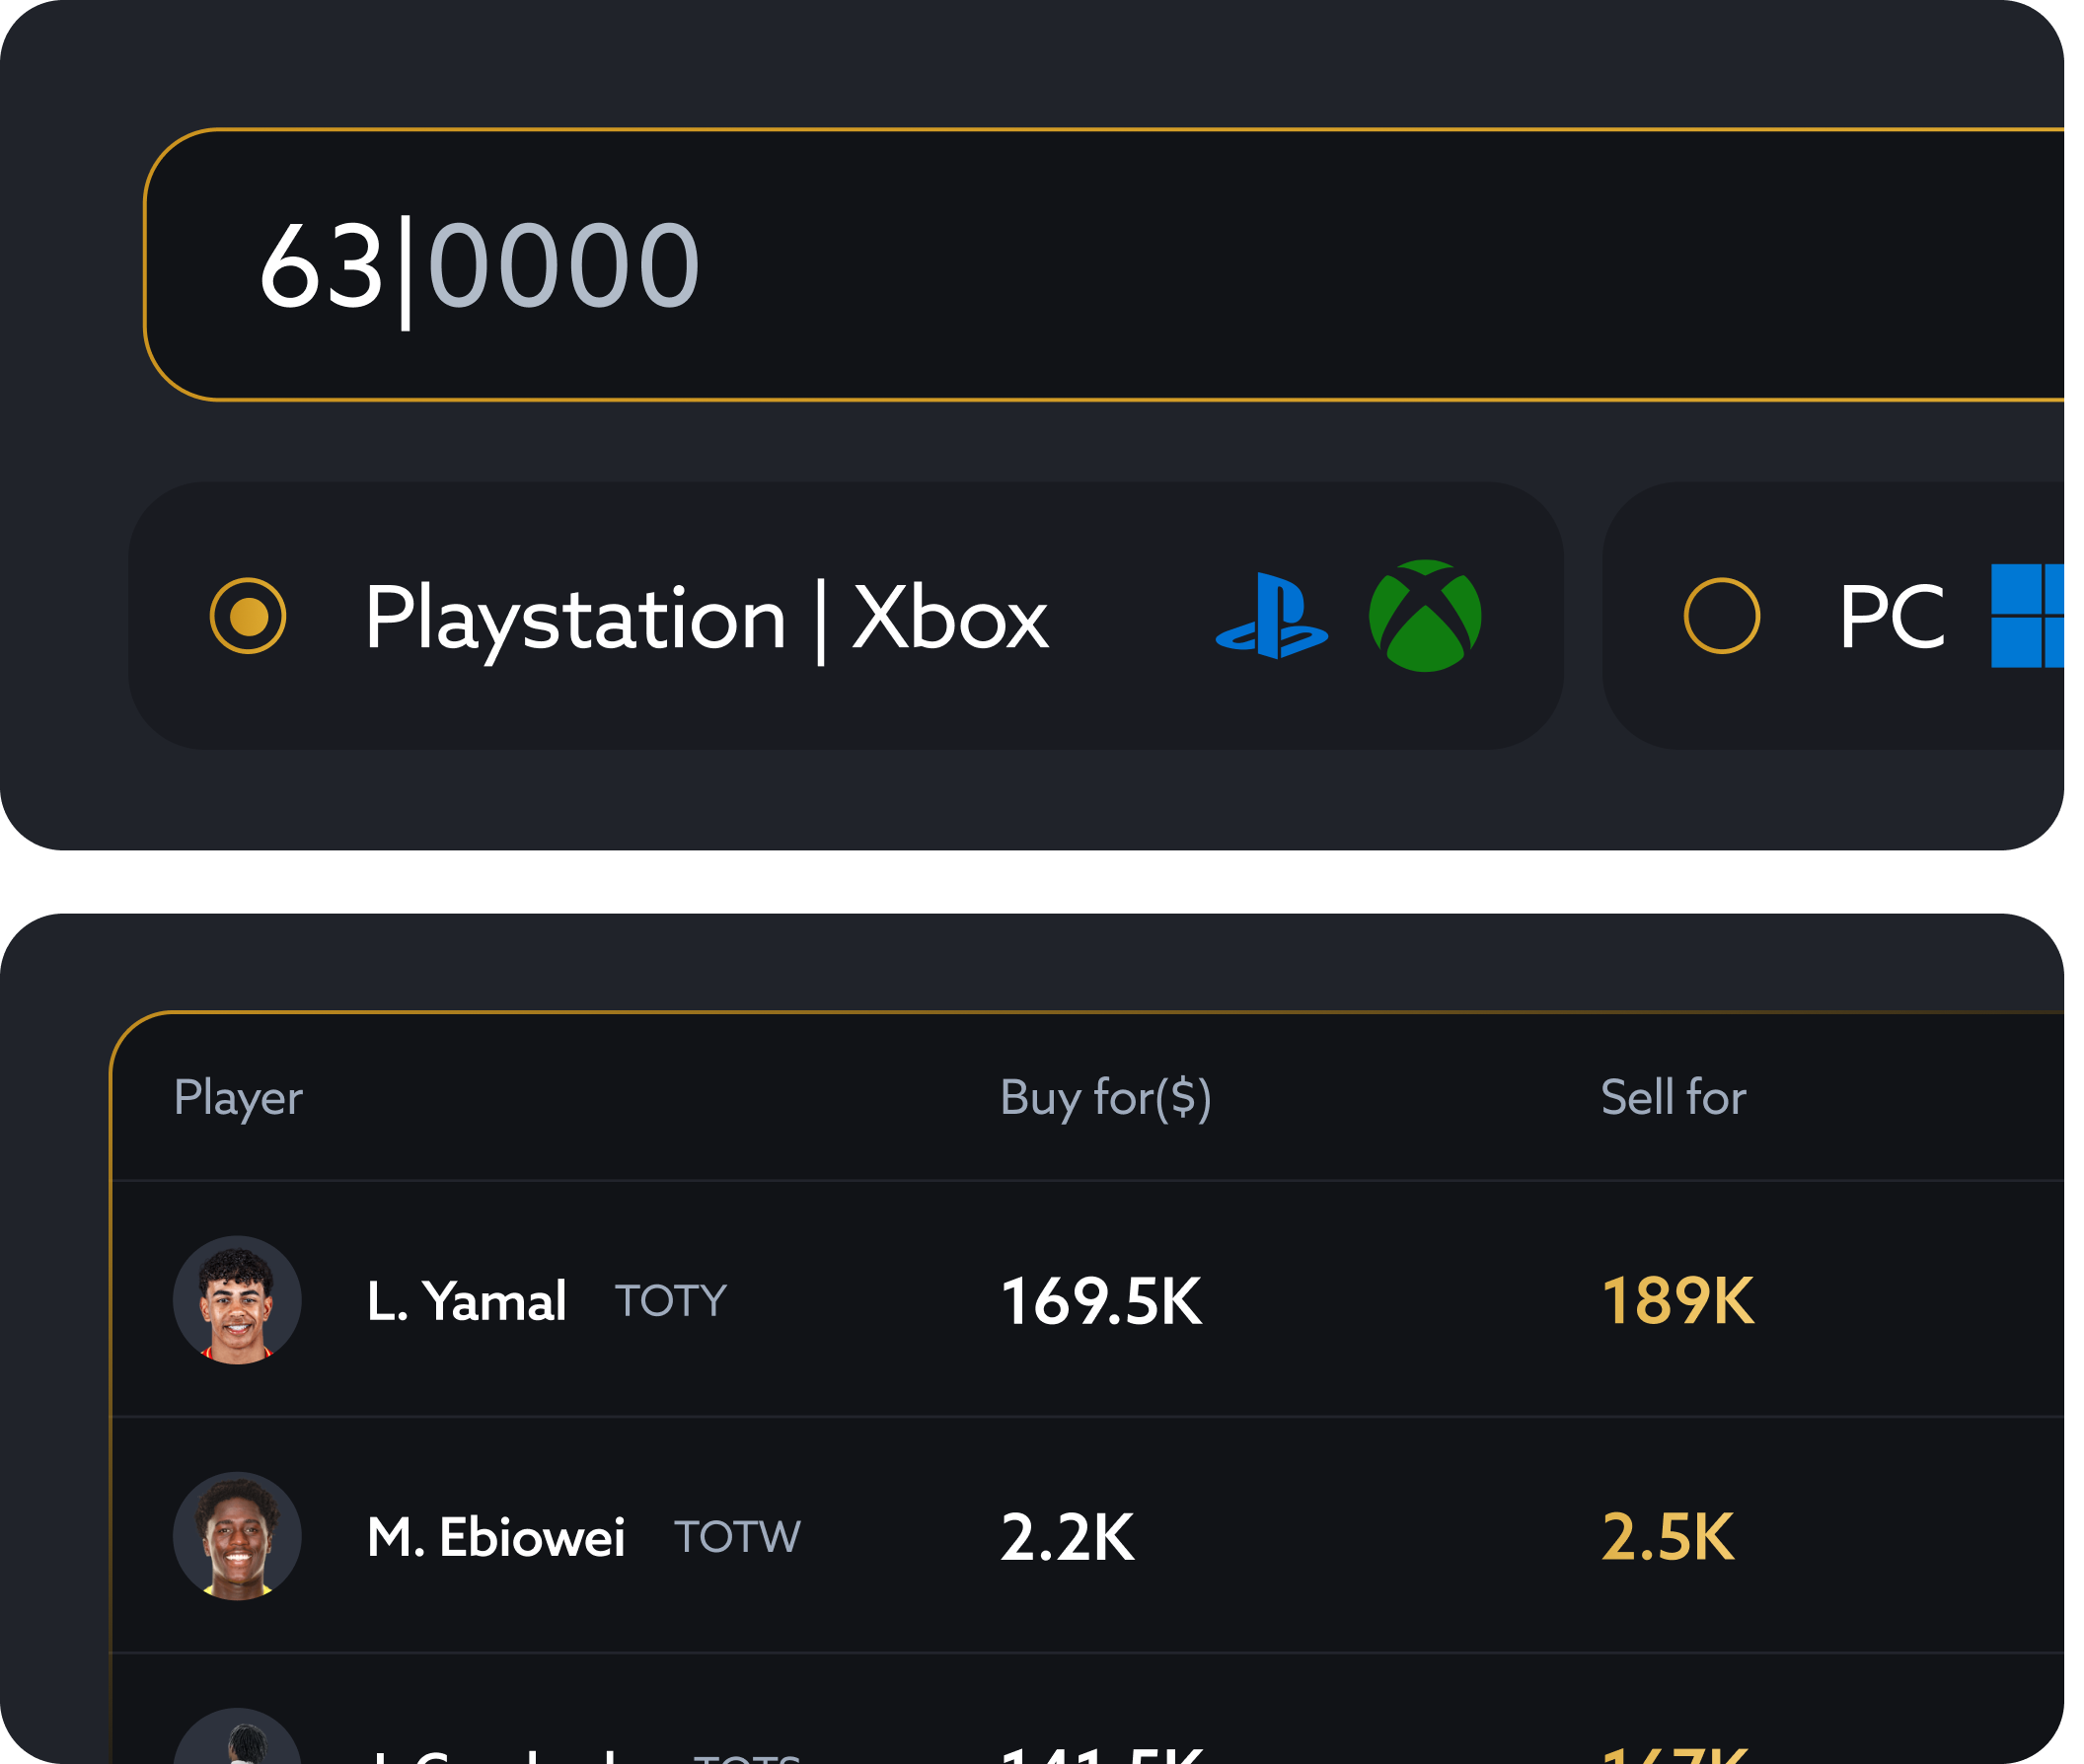Click Yamal's 189K sell price
Viewport: 2084px width, 1764px height.
[x=1677, y=1301]
